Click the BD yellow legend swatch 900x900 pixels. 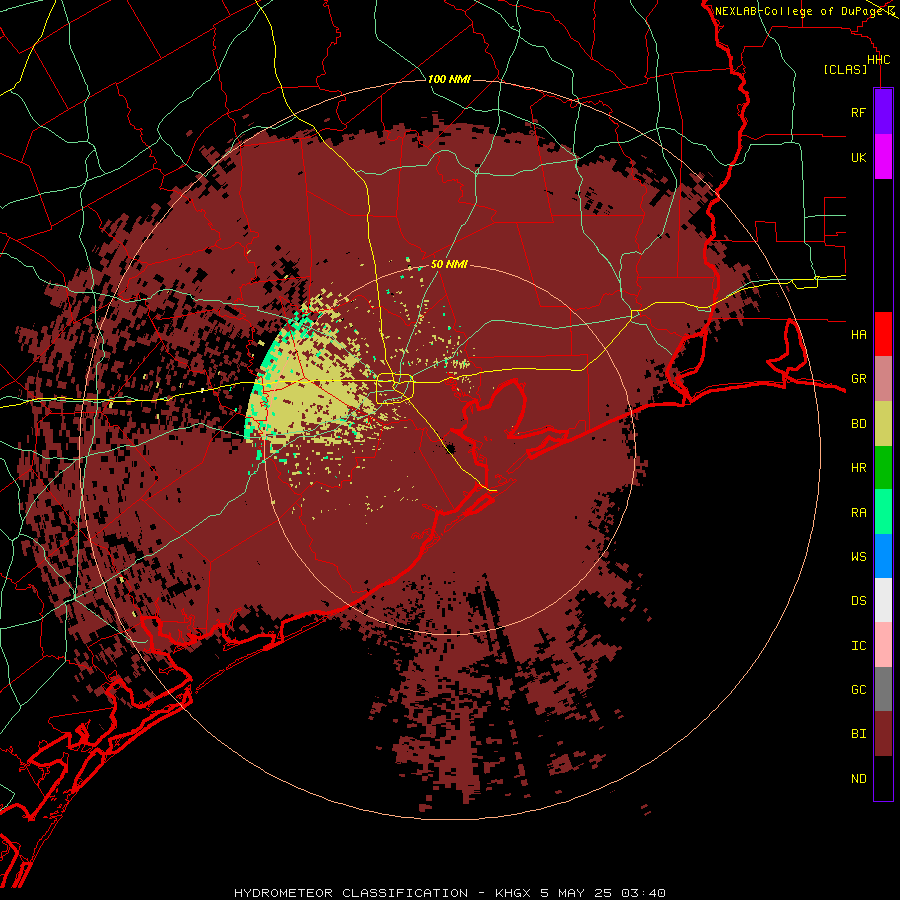pyautogui.click(x=883, y=424)
